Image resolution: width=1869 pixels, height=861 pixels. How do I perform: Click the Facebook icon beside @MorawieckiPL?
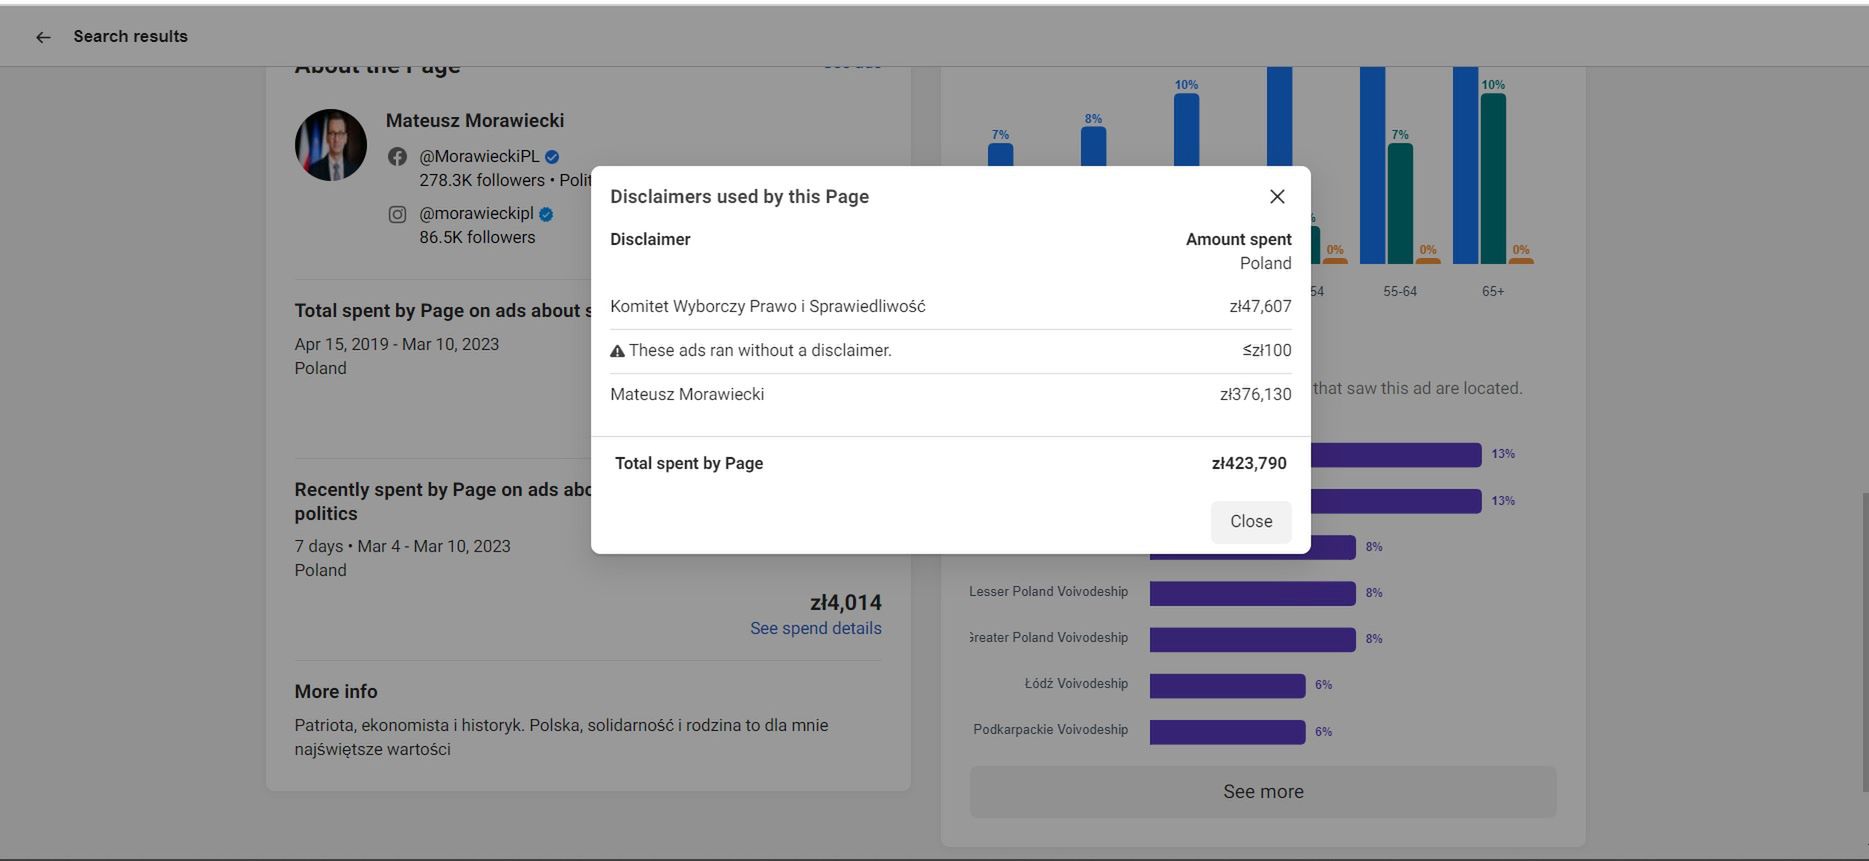pyautogui.click(x=398, y=157)
